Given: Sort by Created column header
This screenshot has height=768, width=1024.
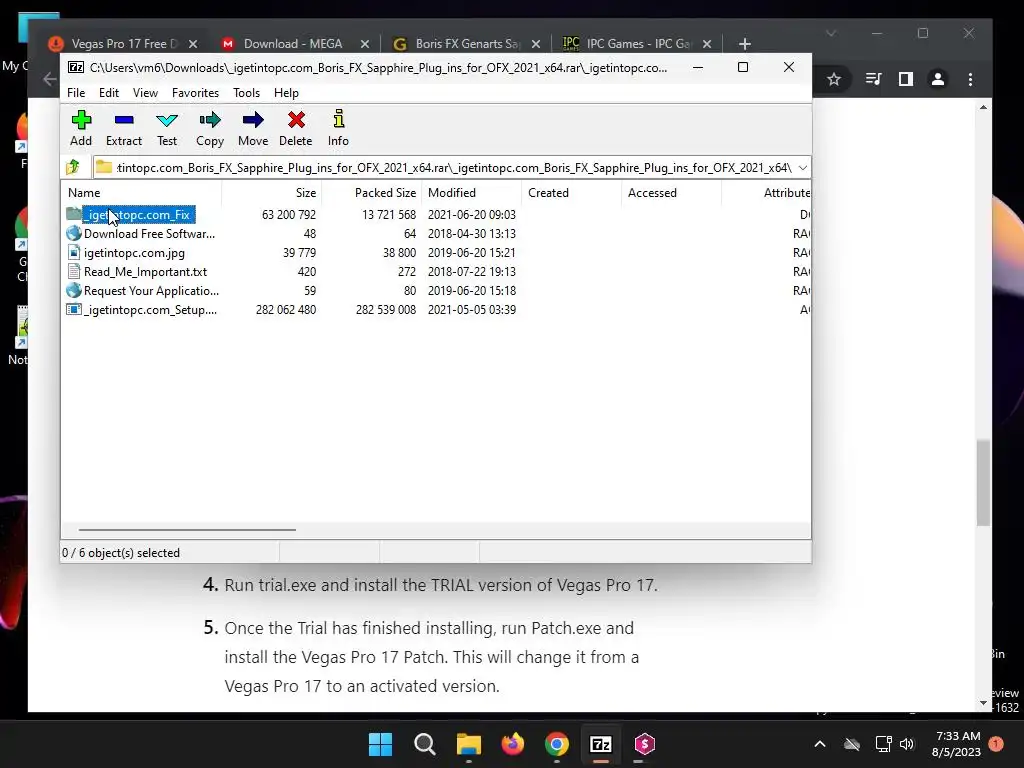Looking at the screenshot, I should 571,193.
